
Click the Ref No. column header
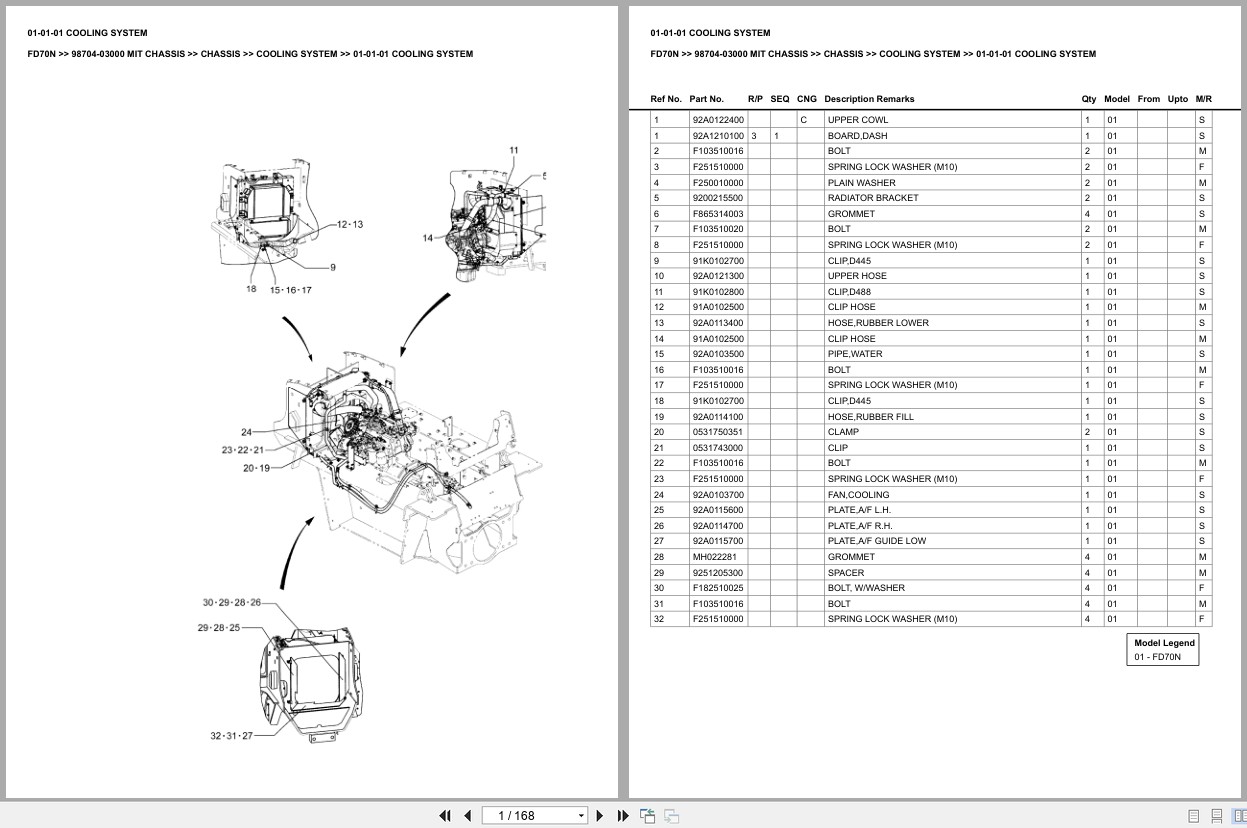[x=666, y=99]
